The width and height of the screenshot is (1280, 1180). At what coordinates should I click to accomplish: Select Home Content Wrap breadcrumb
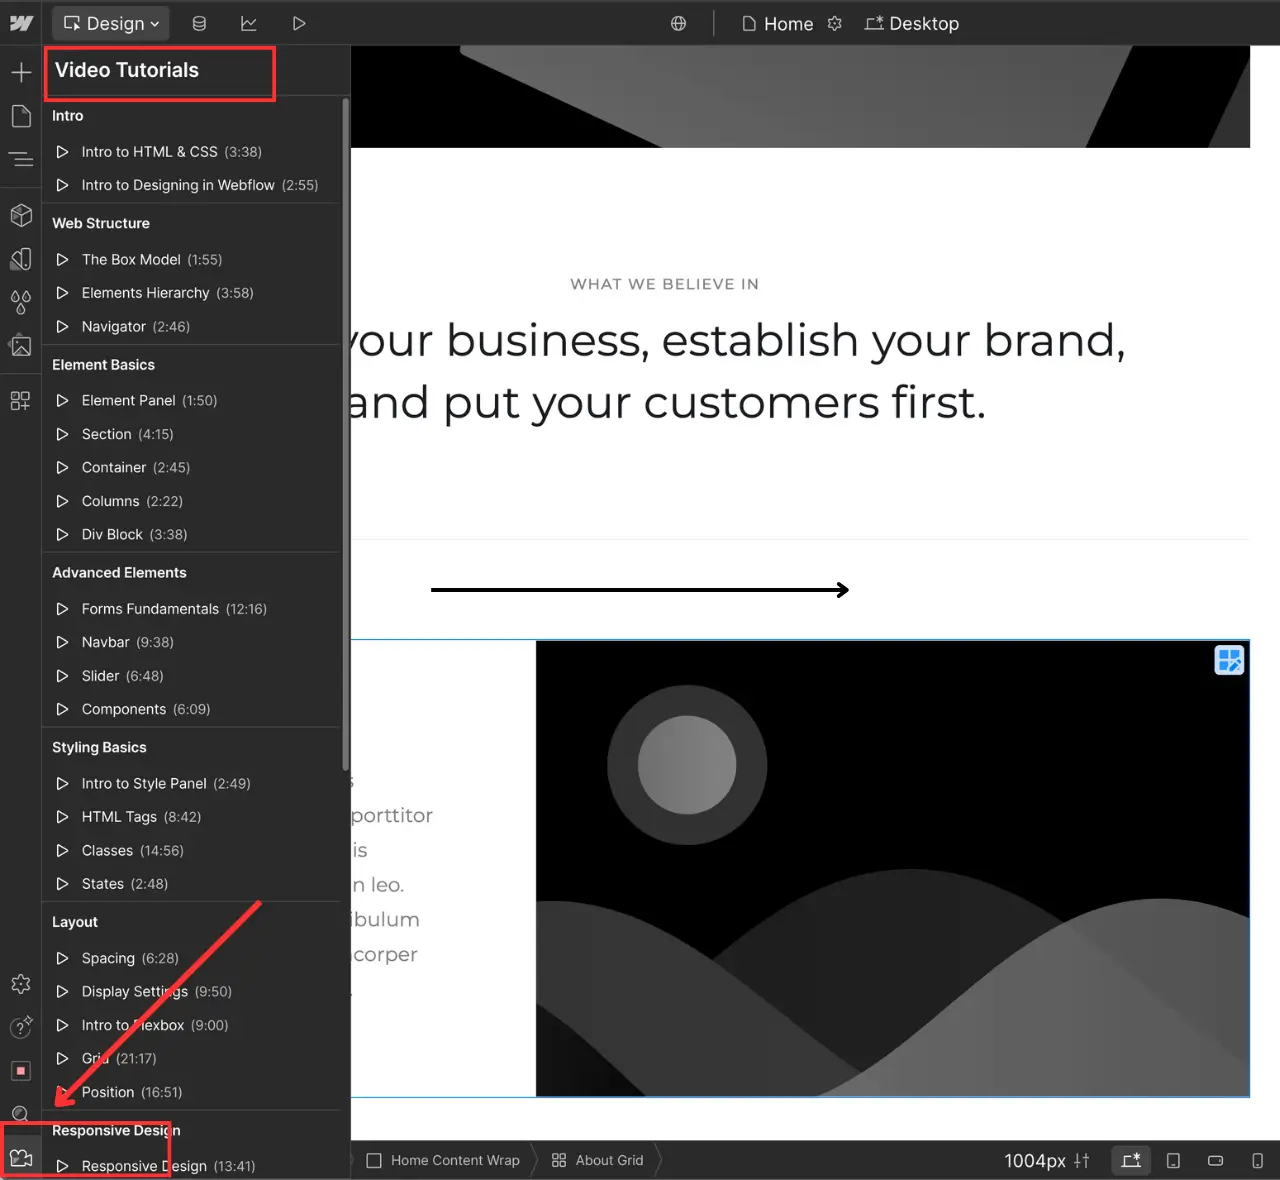[x=444, y=1160]
